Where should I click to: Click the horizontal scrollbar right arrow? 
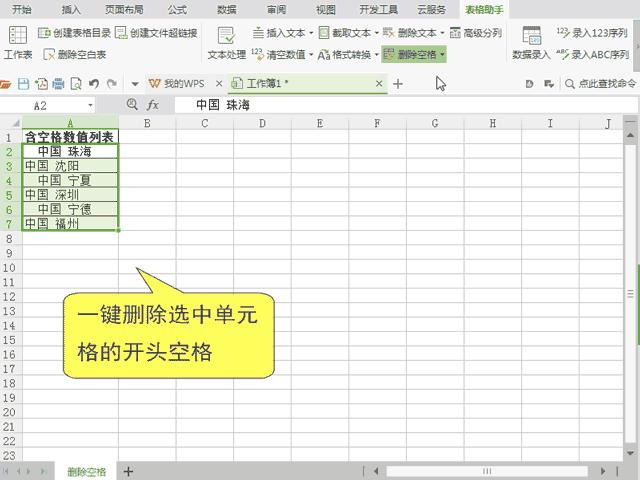(x=602, y=471)
